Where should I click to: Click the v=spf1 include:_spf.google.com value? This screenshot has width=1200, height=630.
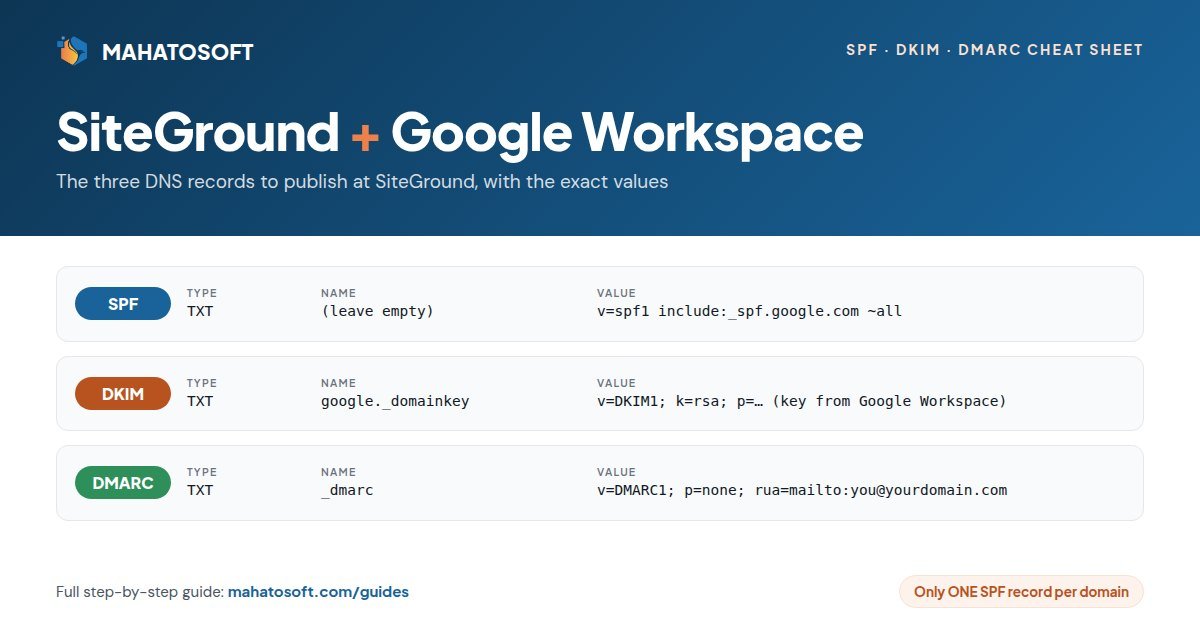point(749,311)
